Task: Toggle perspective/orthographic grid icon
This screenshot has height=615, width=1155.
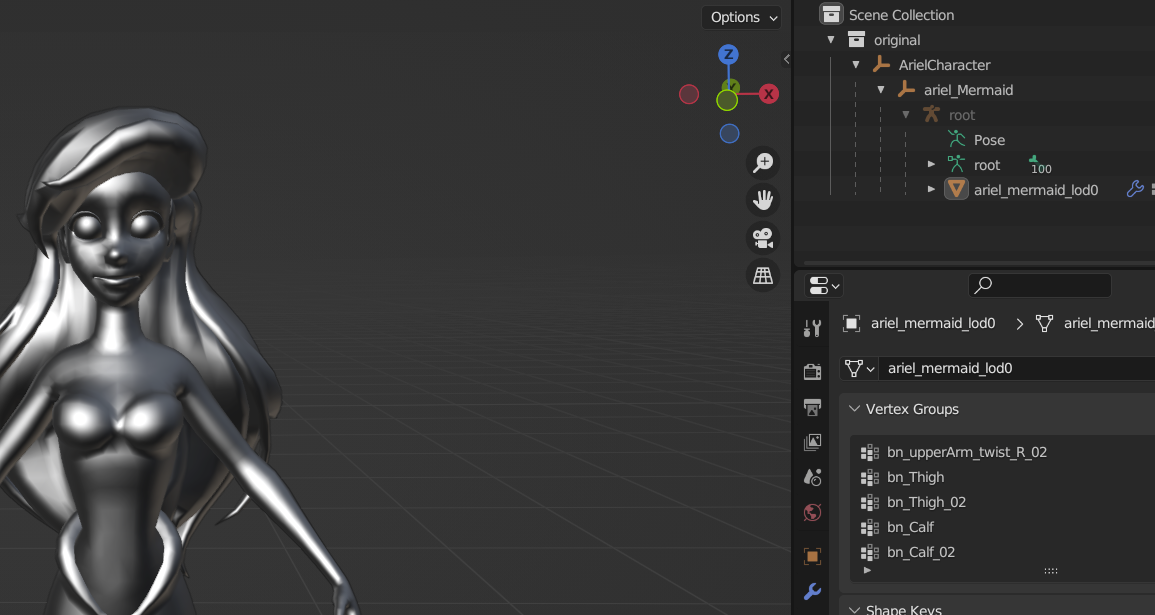Action: click(x=763, y=275)
